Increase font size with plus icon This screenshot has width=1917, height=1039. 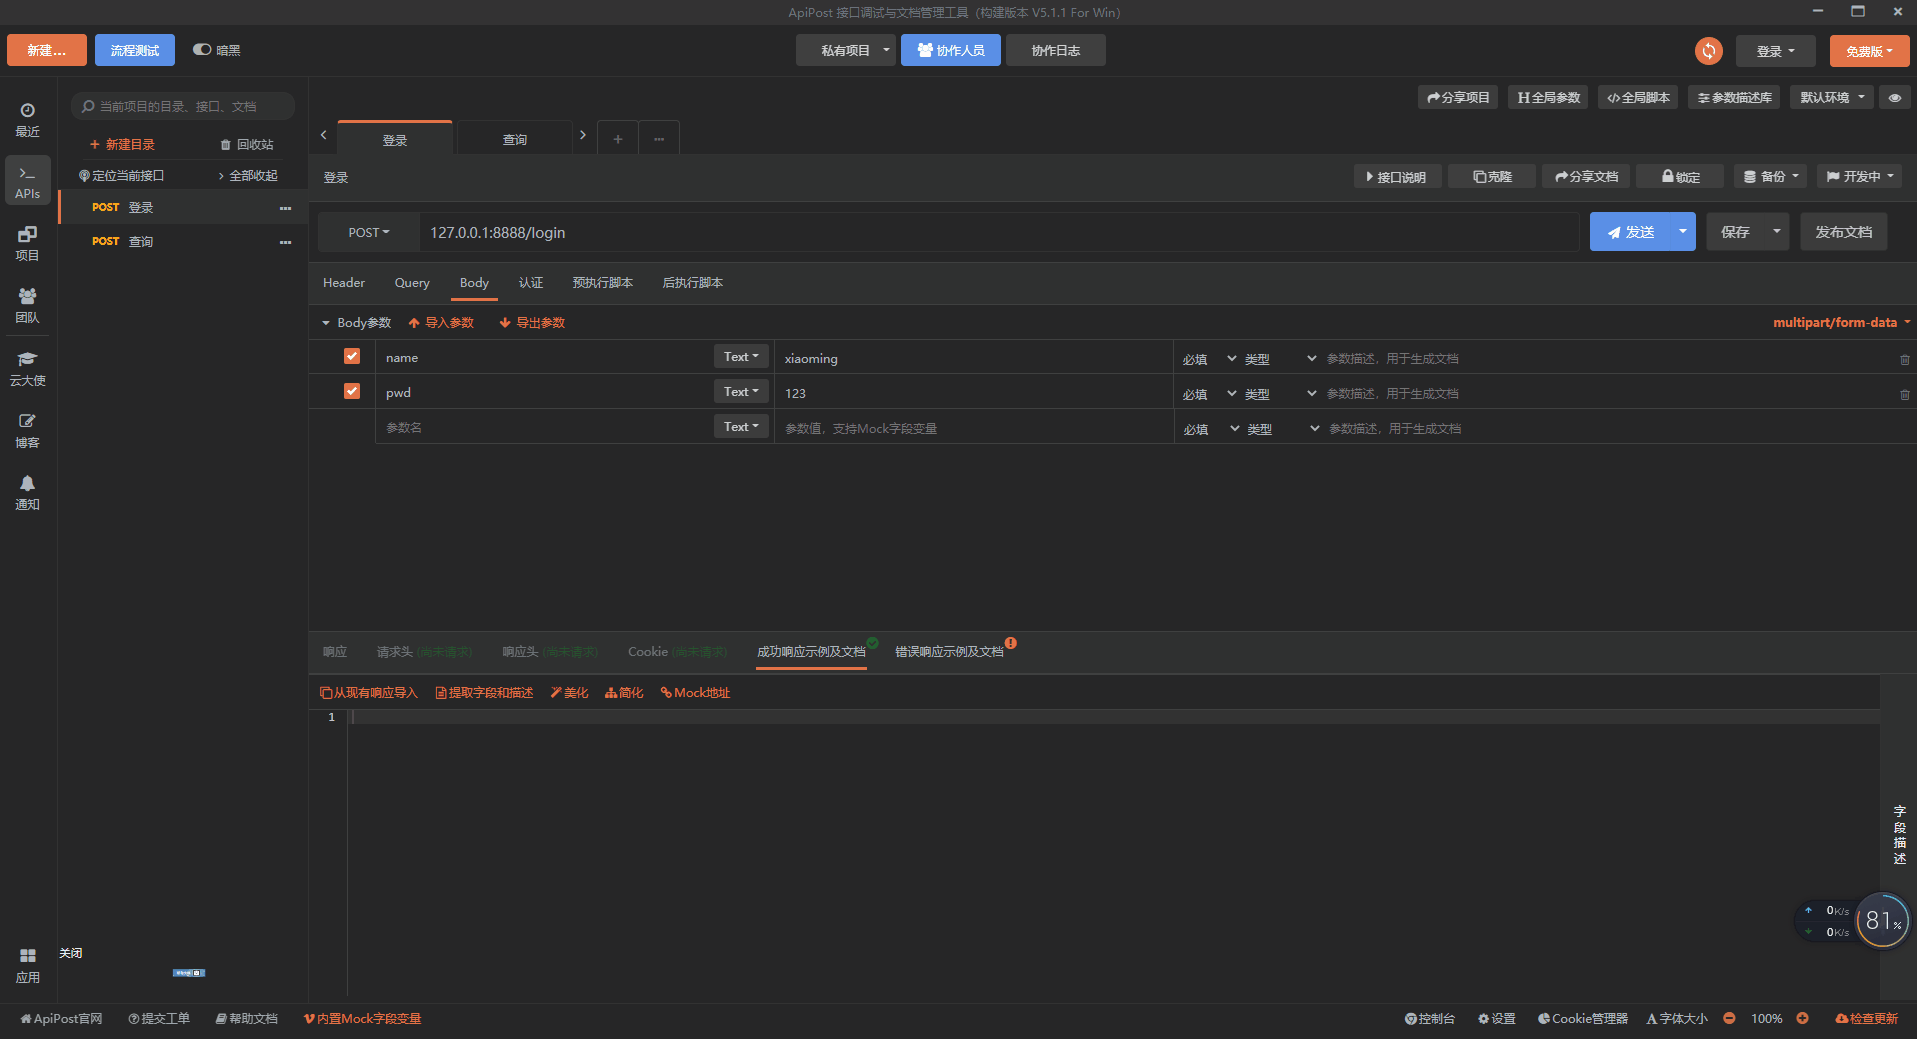pyautogui.click(x=1802, y=1018)
